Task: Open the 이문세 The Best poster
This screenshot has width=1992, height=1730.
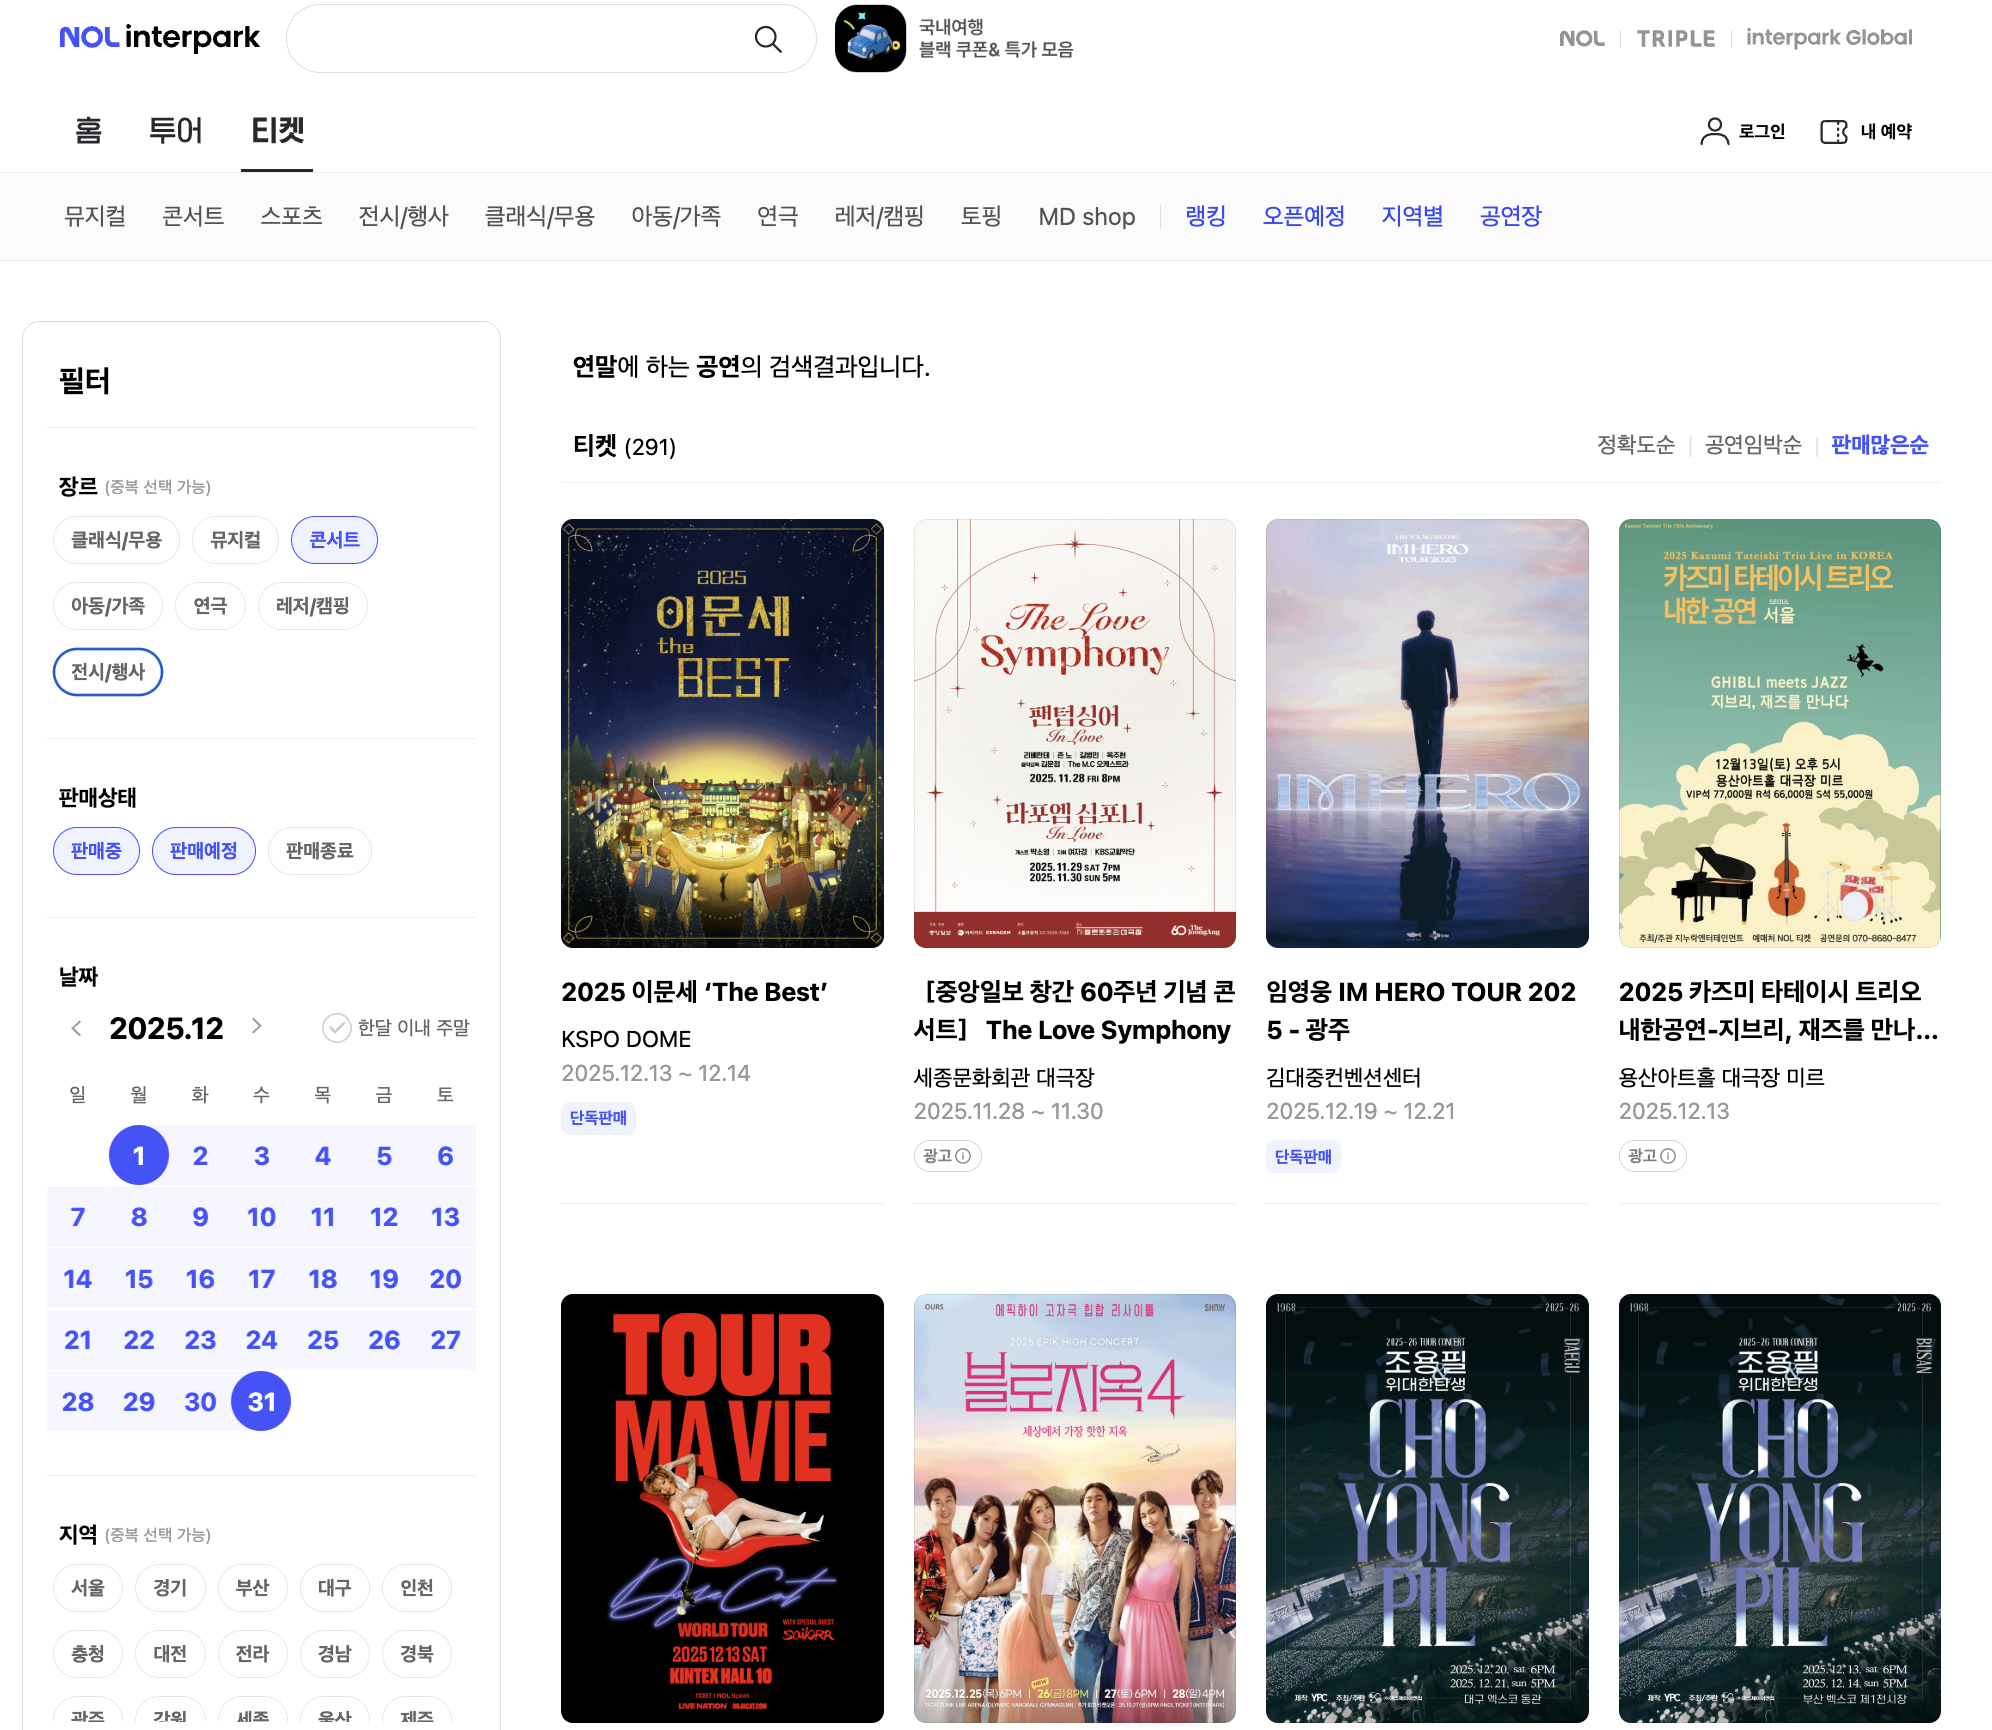Action: coord(722,733)
